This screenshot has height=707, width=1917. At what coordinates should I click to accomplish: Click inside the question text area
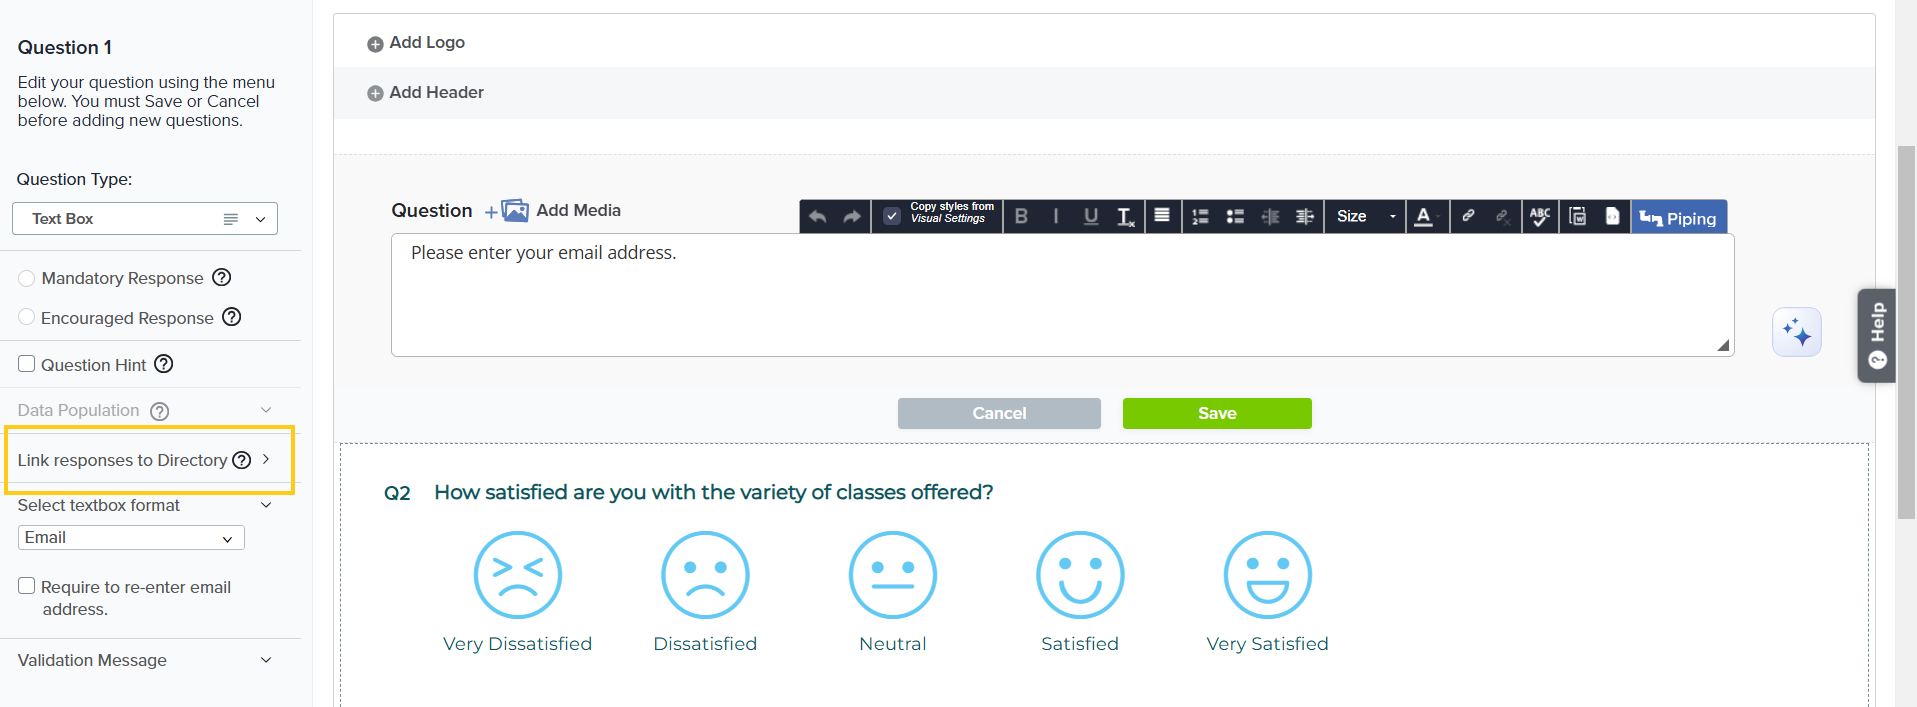point(1060,300)
